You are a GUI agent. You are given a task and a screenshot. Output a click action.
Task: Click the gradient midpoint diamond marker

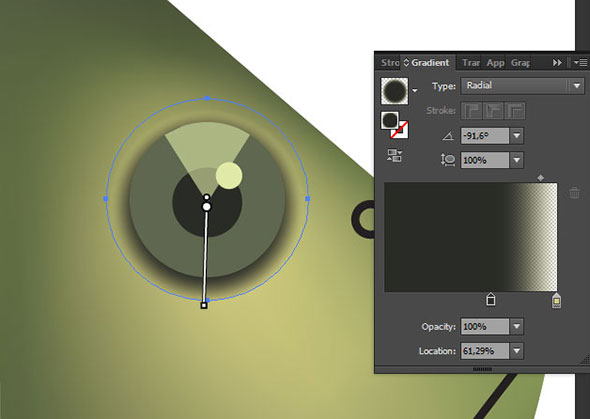point(540,178)
